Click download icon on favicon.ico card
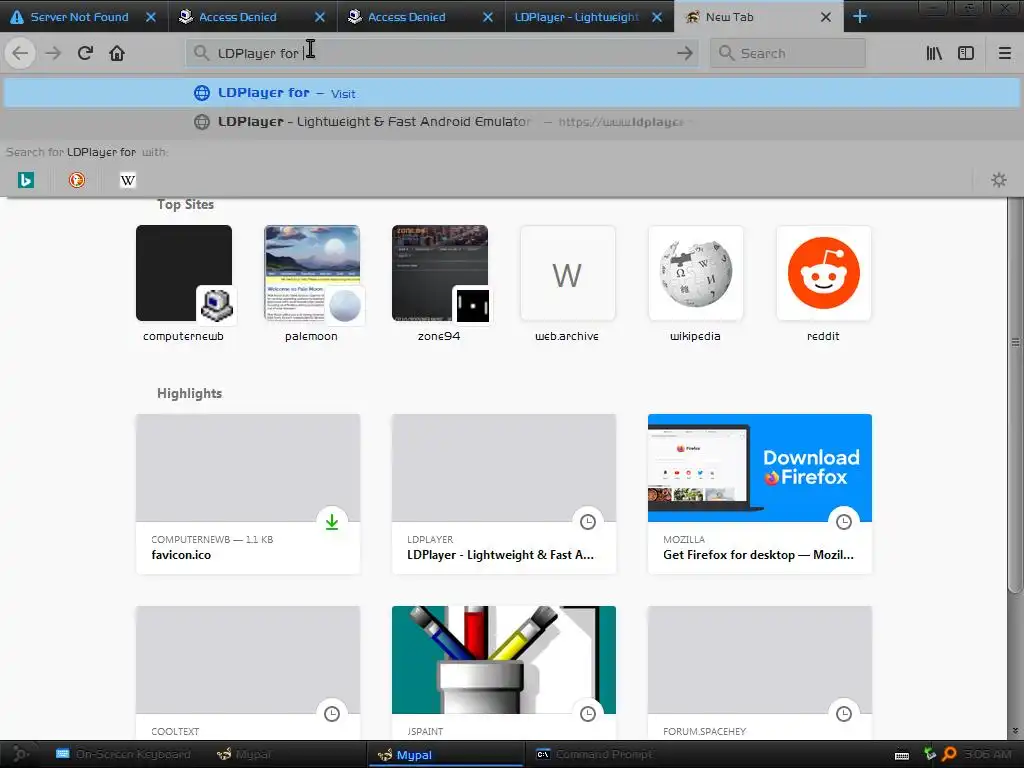Image resolution: width=1024 pixels, height=768 pixels. tap(332, 522)
